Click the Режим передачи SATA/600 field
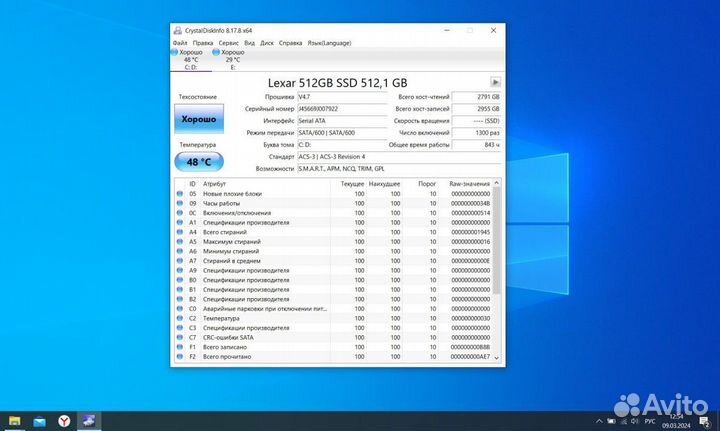 pos(342,133)
